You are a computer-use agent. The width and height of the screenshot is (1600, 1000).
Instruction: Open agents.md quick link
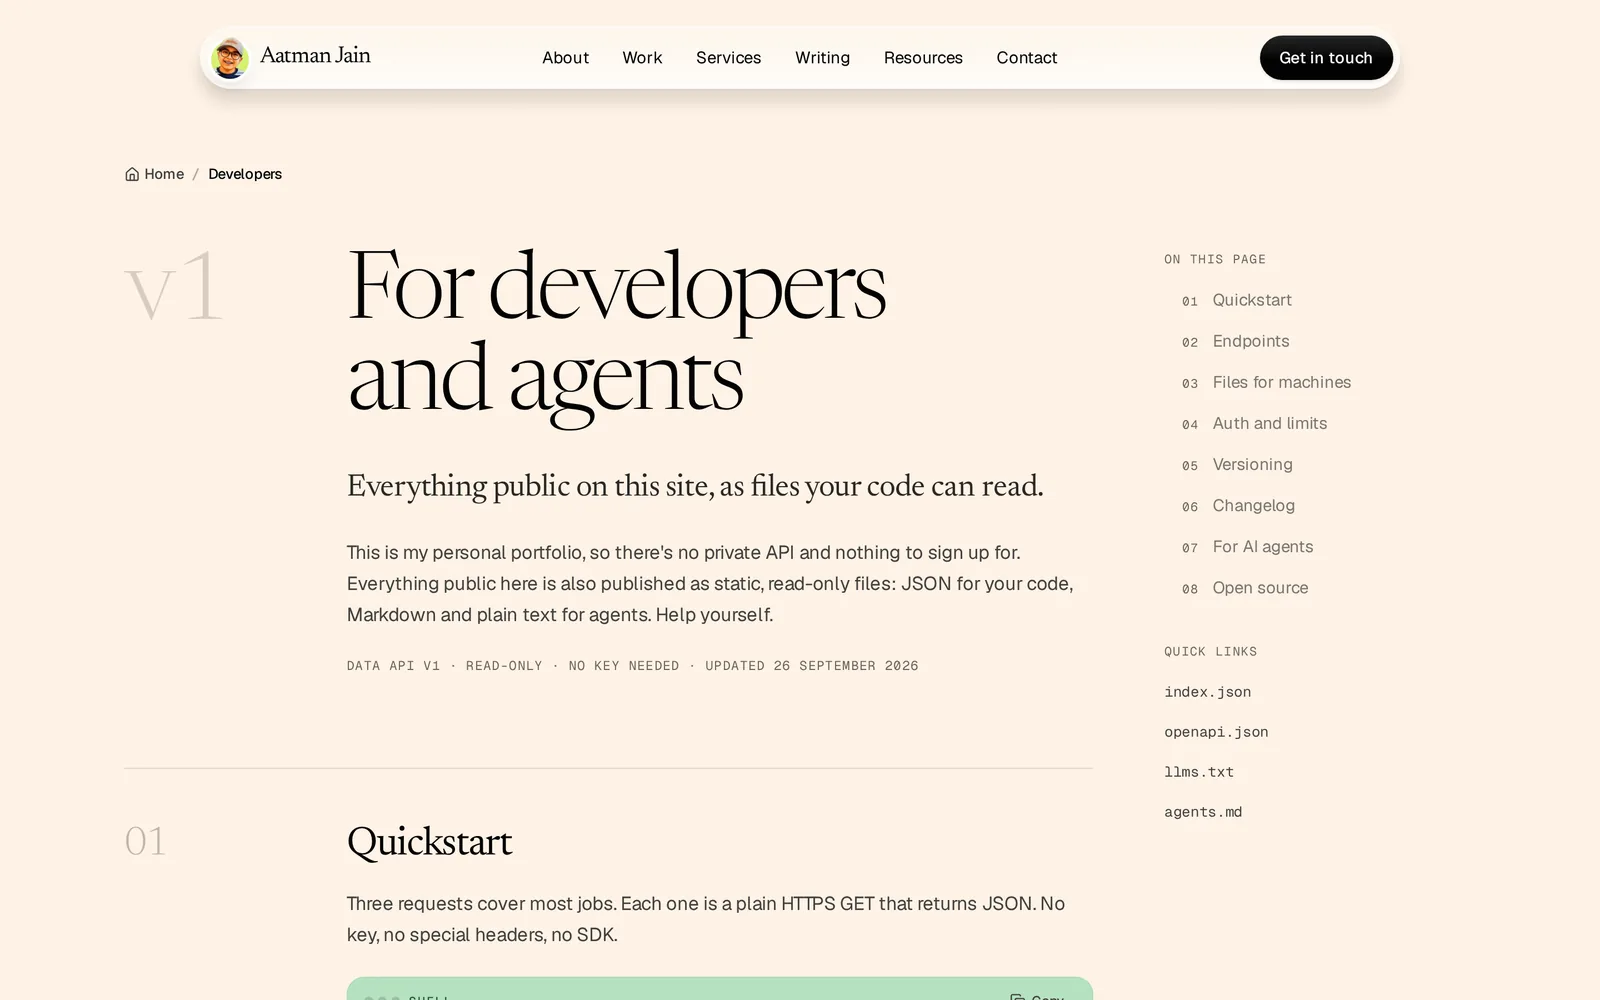pyautogui.click(x=1203, y=812)
